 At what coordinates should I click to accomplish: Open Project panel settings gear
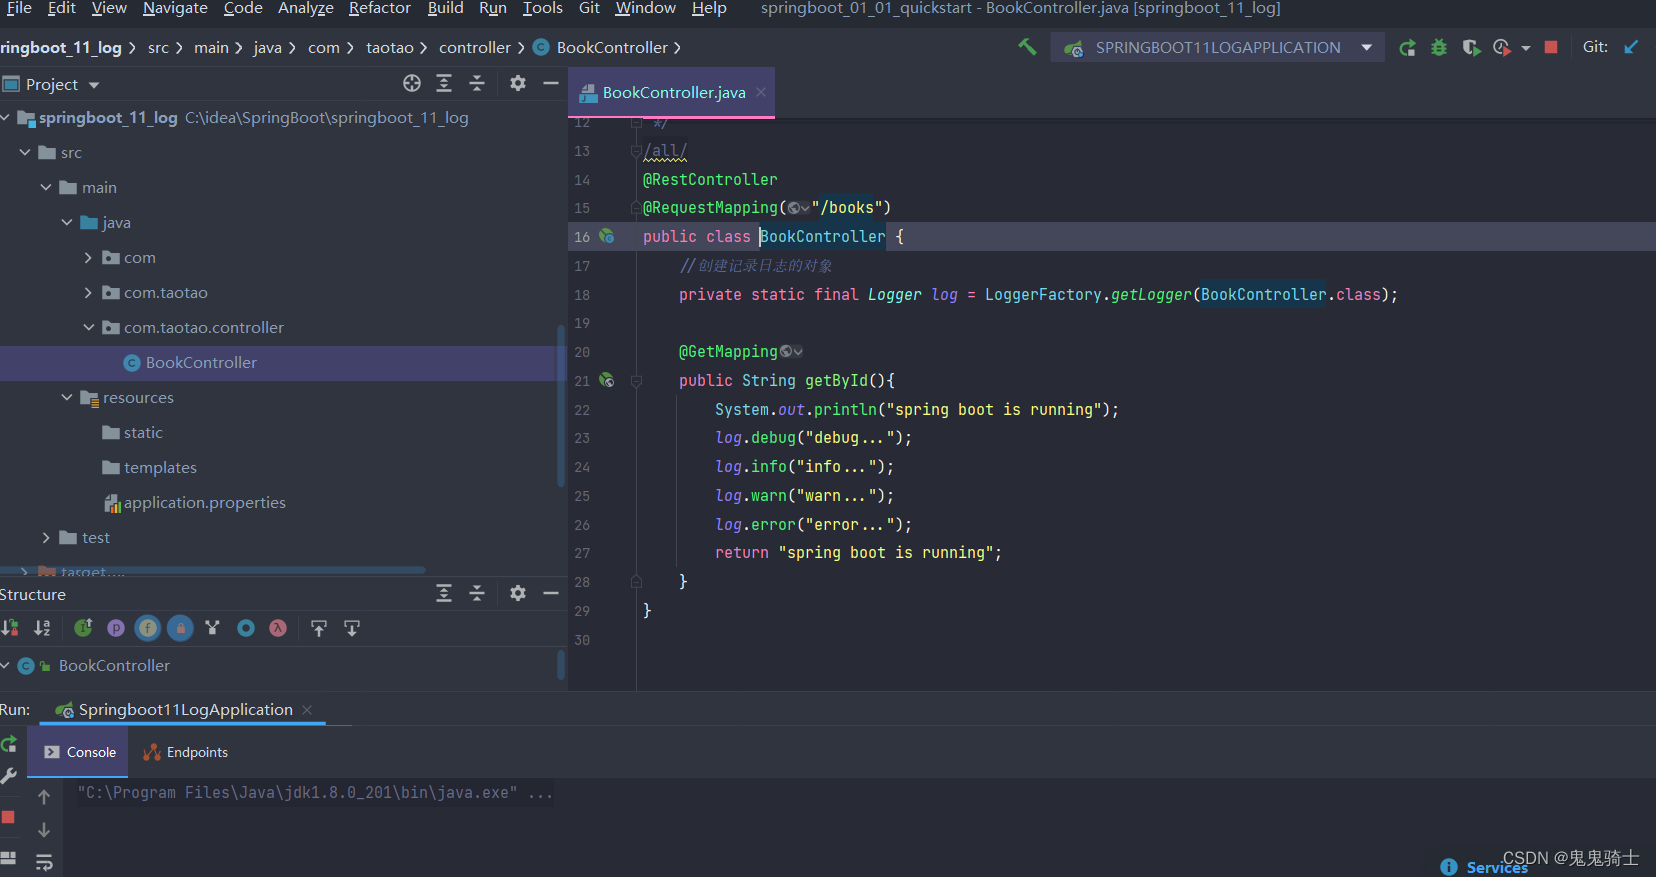[x=518, y=83]
